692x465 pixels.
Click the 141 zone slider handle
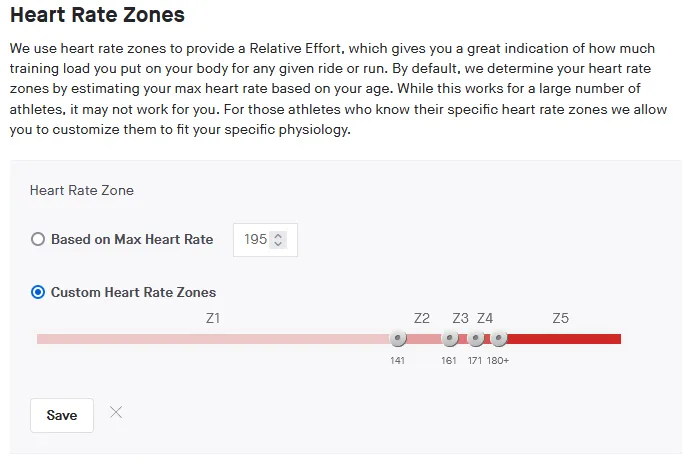(398, 339)
